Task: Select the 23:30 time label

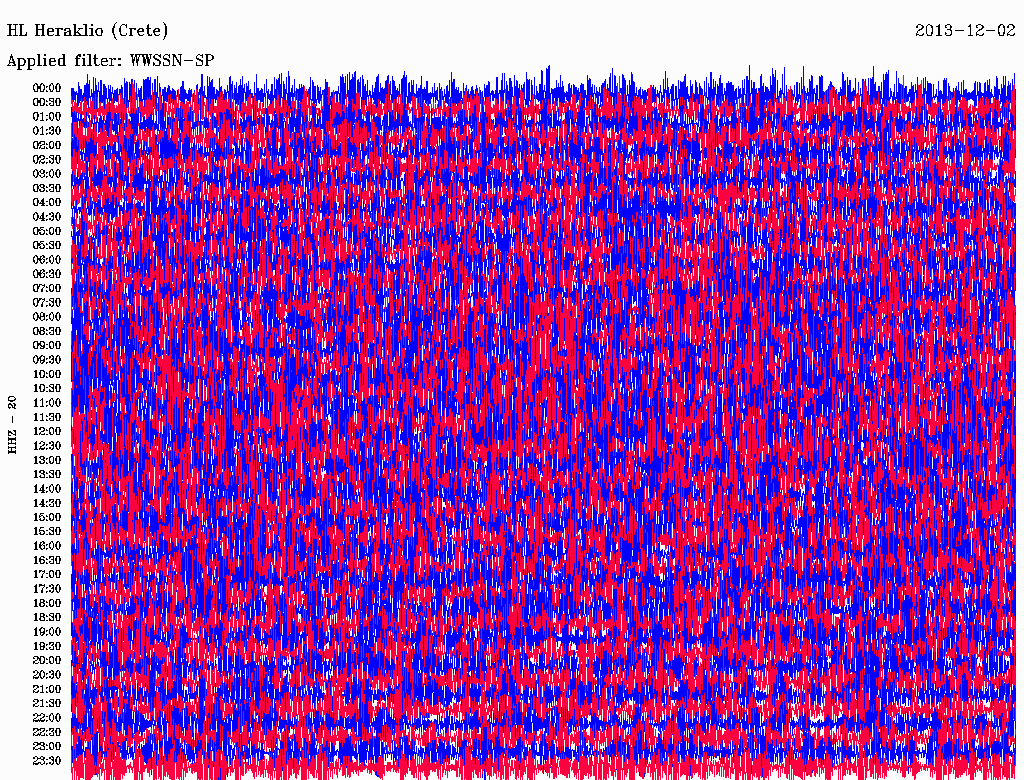Action: tap(47, 761)
